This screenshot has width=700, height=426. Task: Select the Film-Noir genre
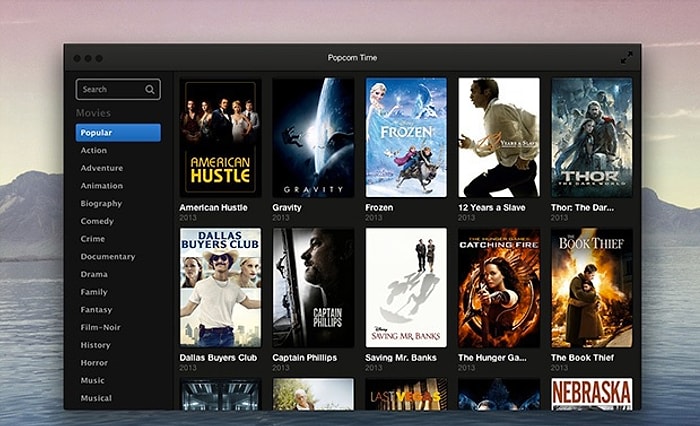pos(100,327)
